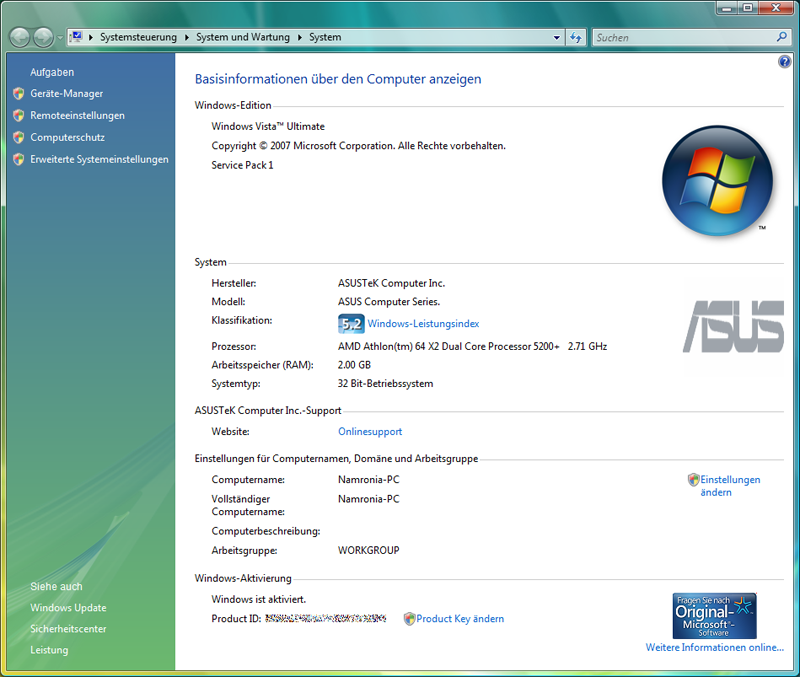The image size is (800, 677).
Task: Expand the arrow after Systemsteuerung in the breadcrumb
Action: click(185, 37)
